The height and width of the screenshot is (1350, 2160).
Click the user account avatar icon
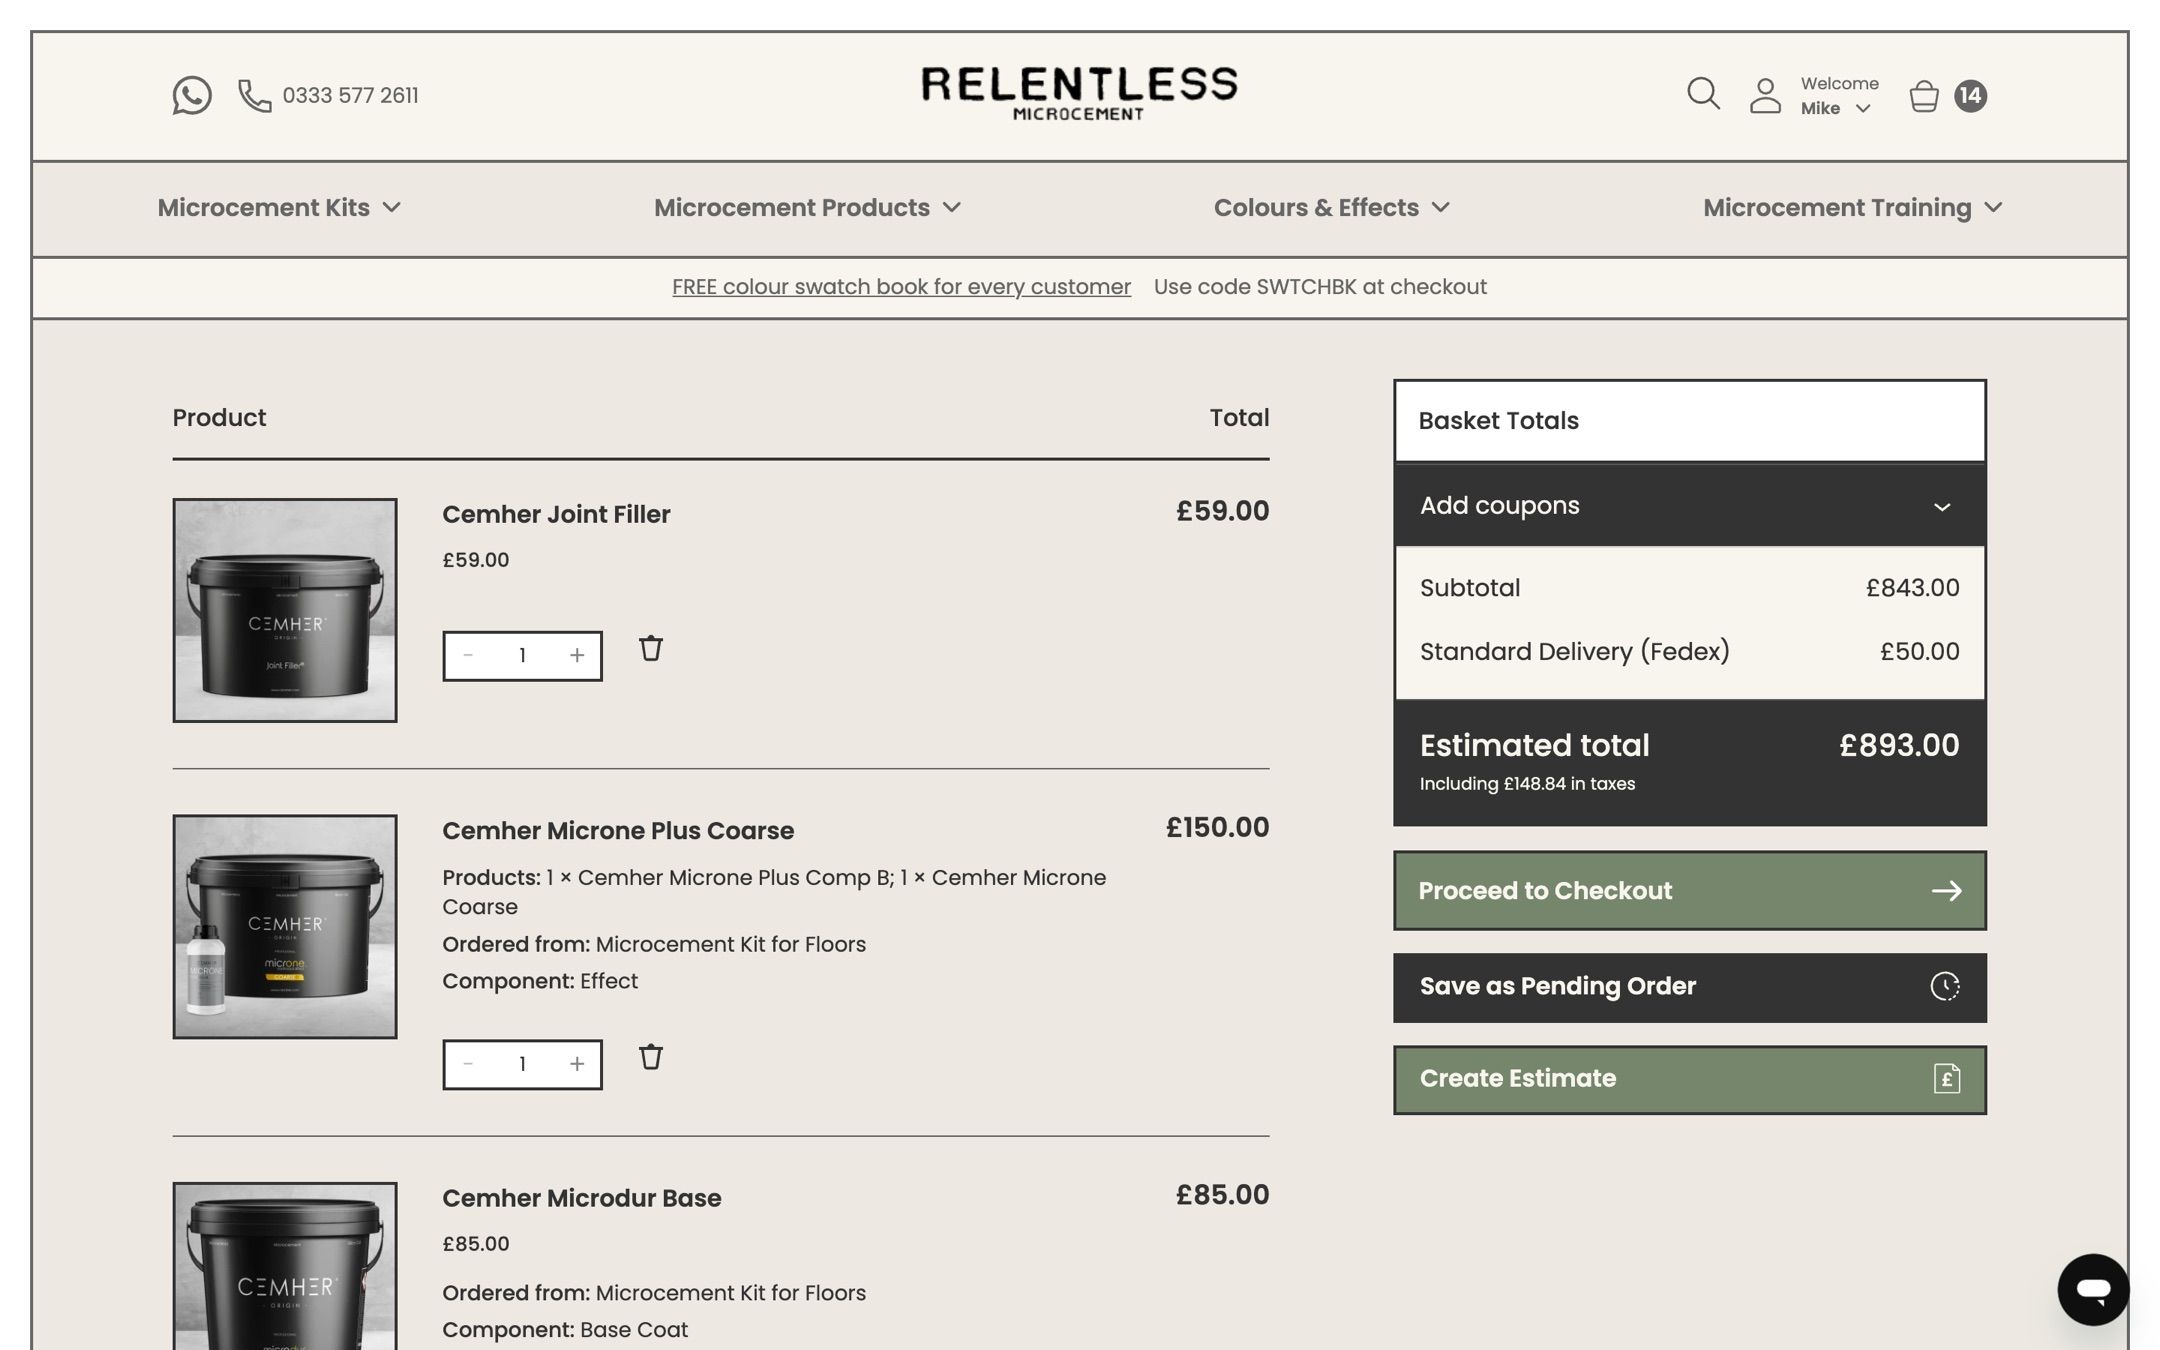[1765, 95]
